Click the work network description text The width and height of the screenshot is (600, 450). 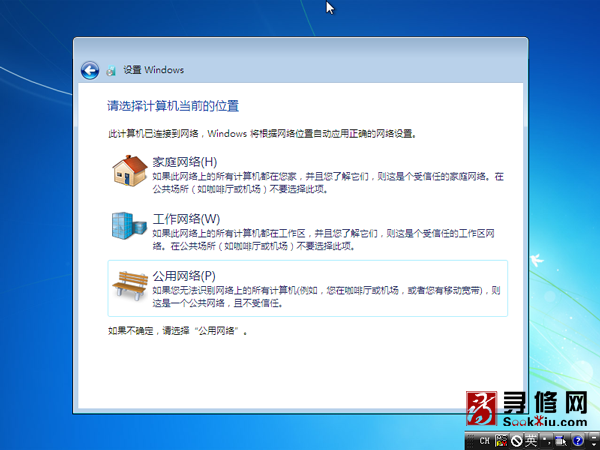pyautogui.click(x=323, y=240)
